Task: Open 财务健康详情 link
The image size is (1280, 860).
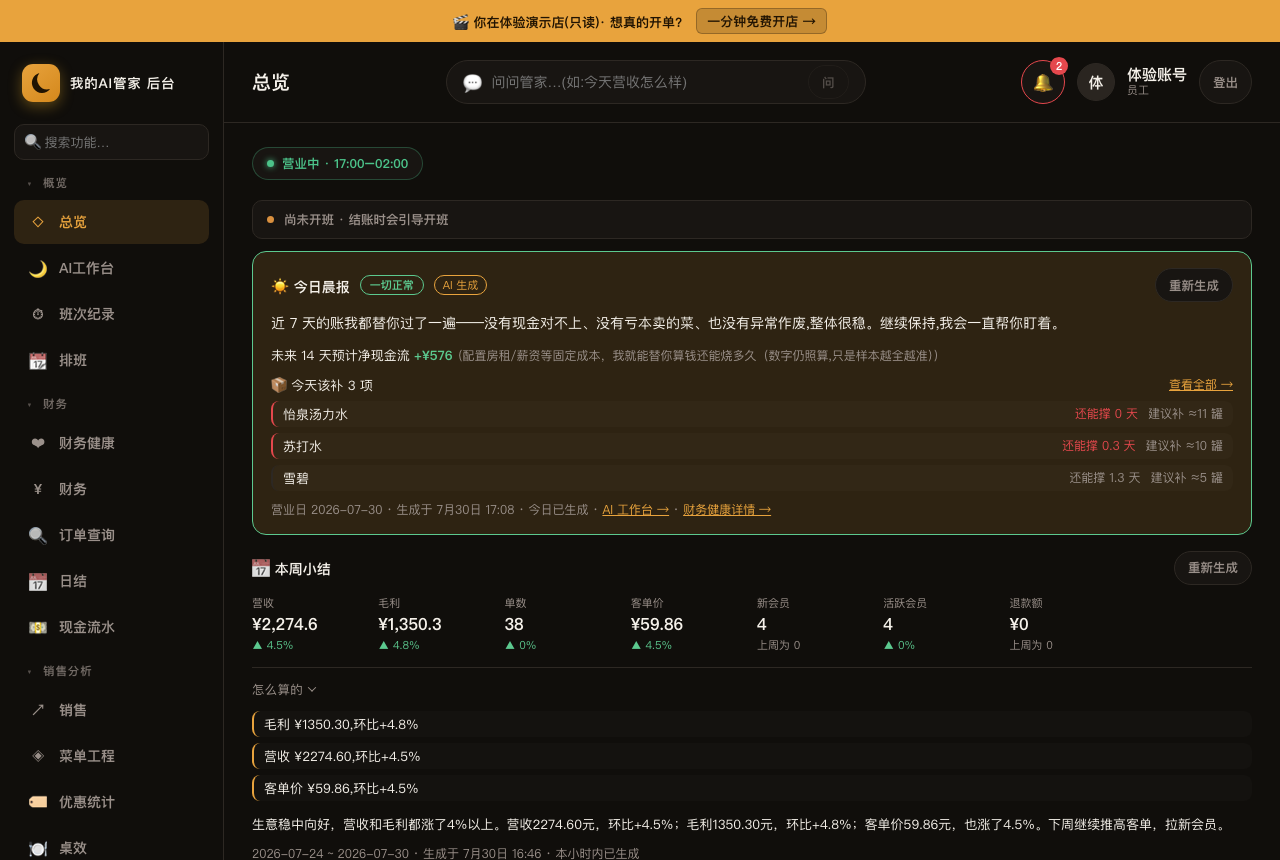Action: click(x=727, y=509)
